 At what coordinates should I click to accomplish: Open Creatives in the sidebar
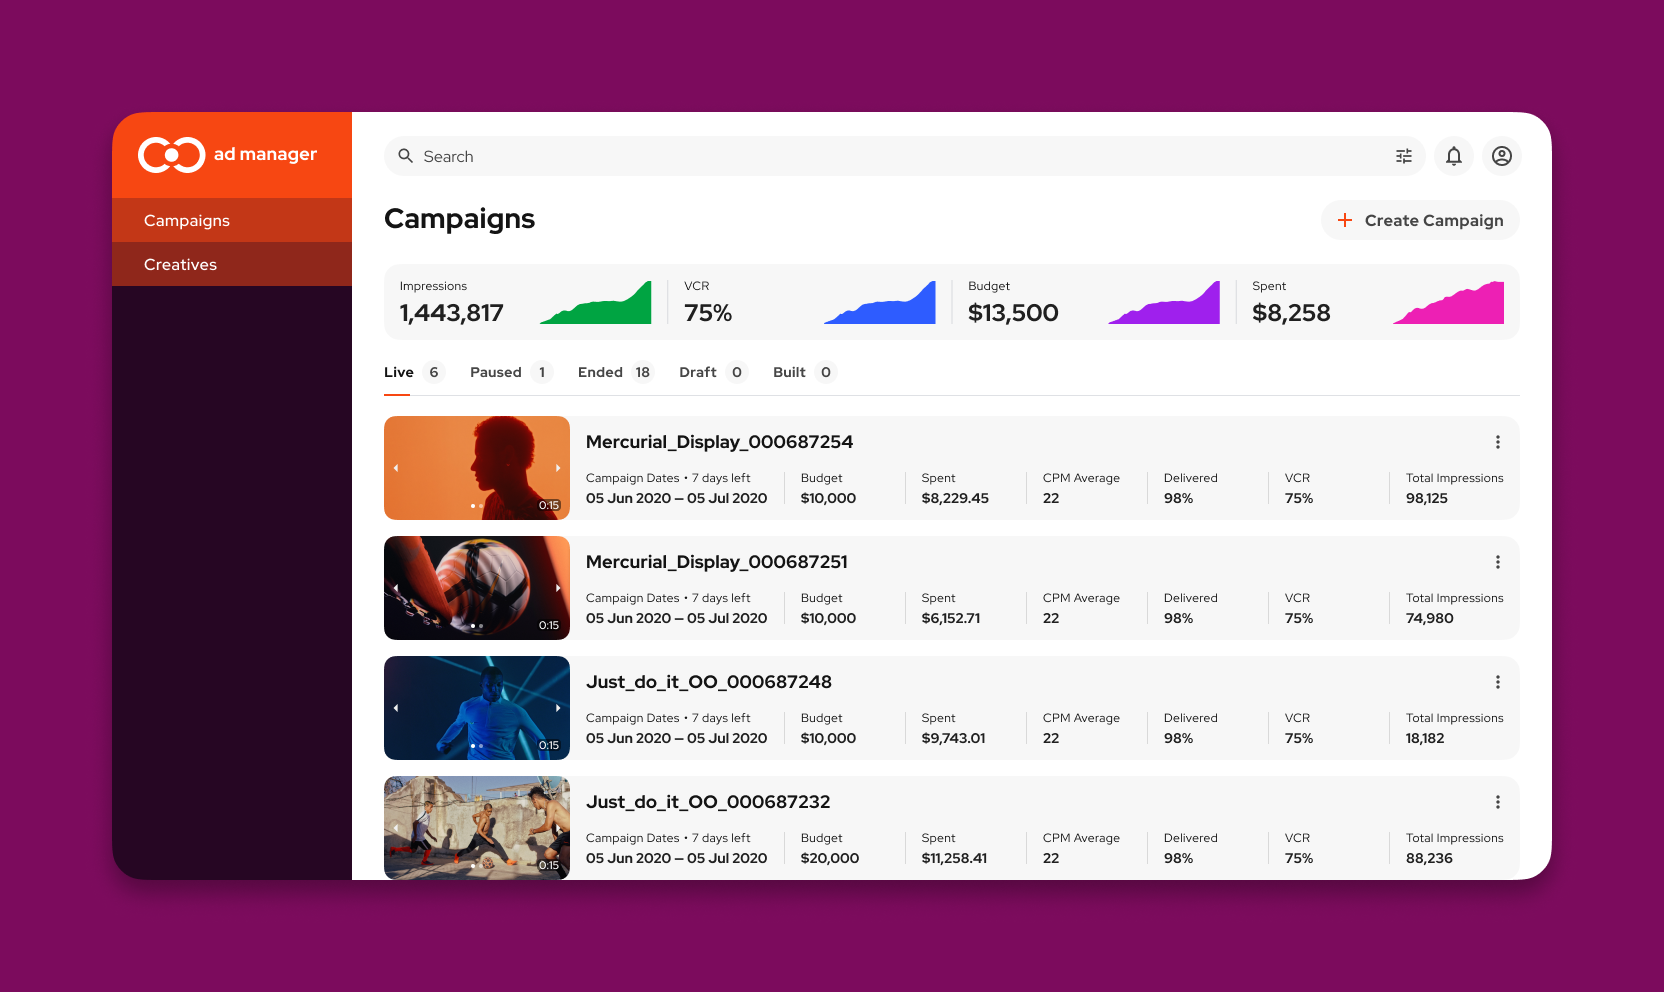[x=180, y=264]
